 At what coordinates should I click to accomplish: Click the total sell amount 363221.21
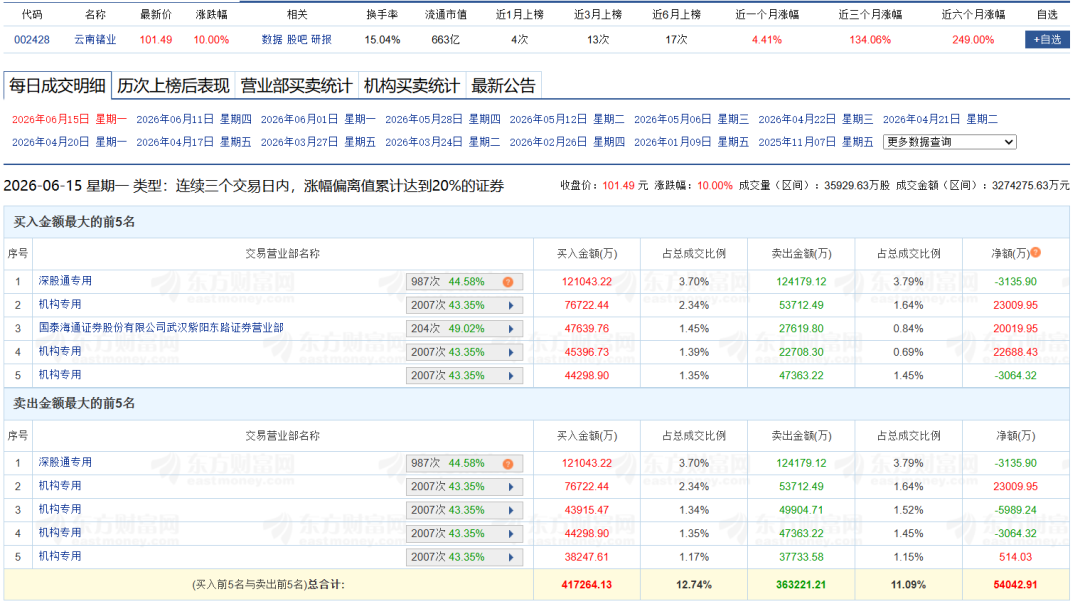click(x=800, y=585)
